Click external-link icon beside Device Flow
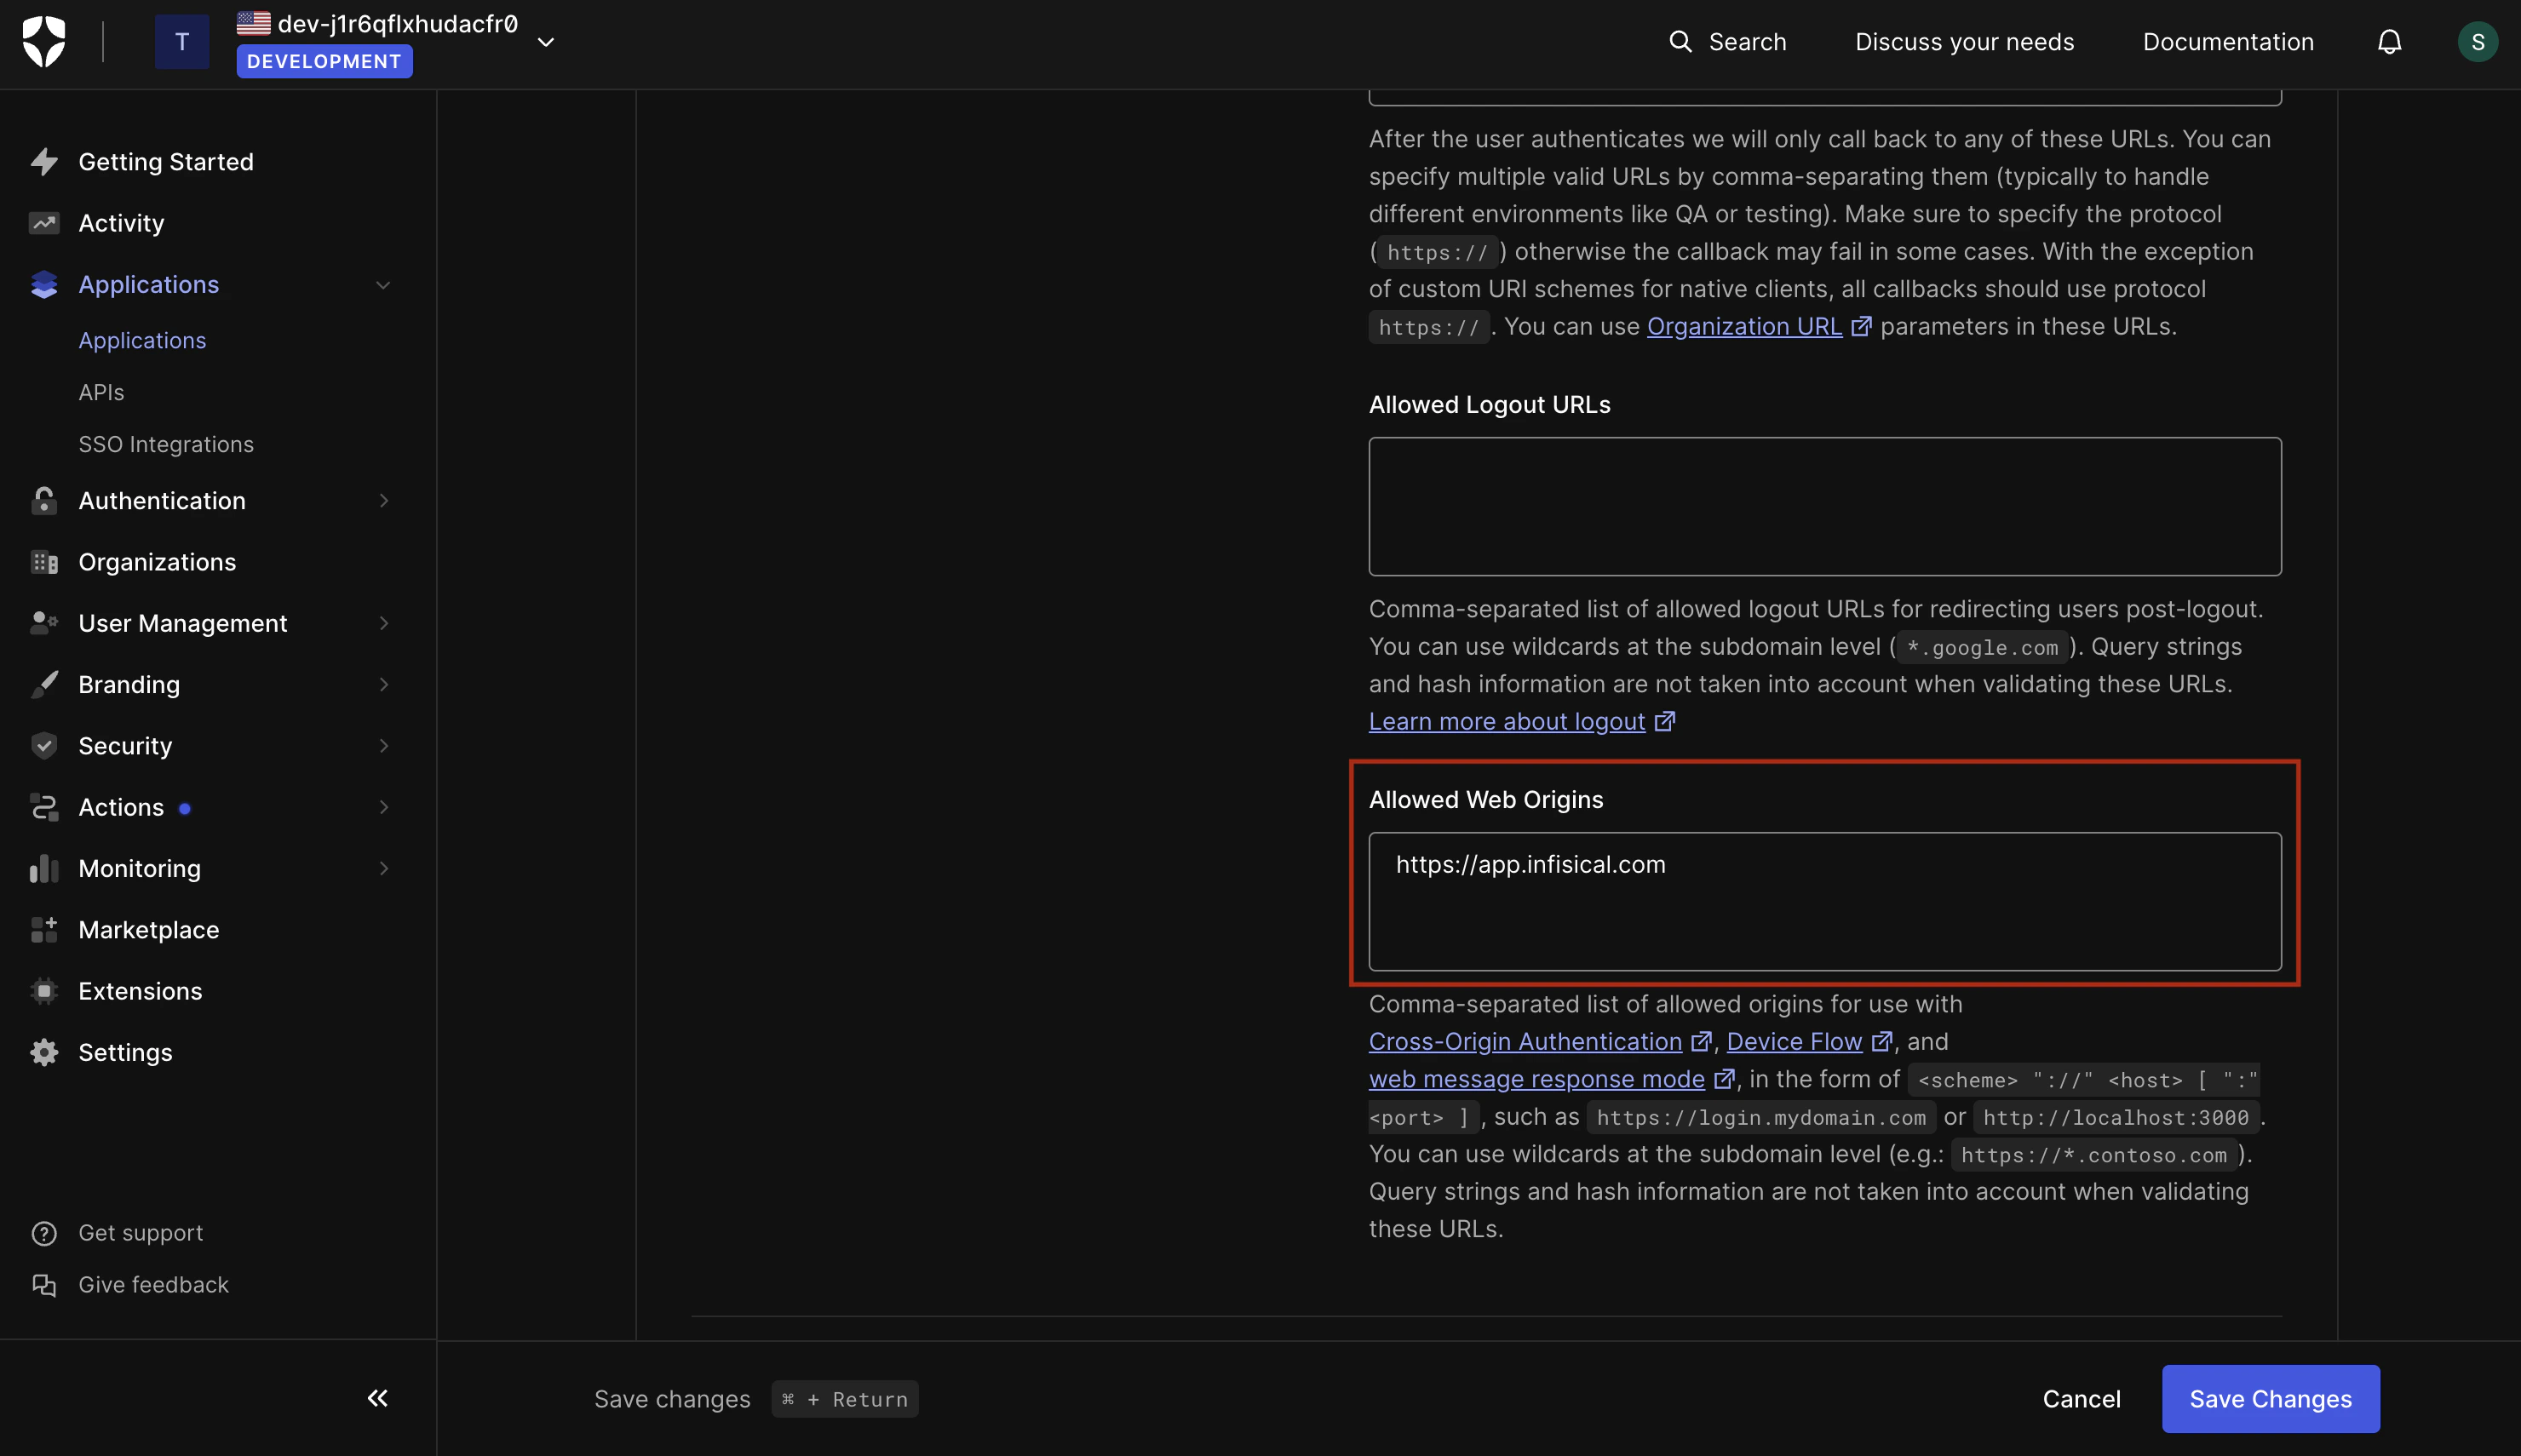This screenshot has height=1456, width=2521. (x=1881, y=1041)
